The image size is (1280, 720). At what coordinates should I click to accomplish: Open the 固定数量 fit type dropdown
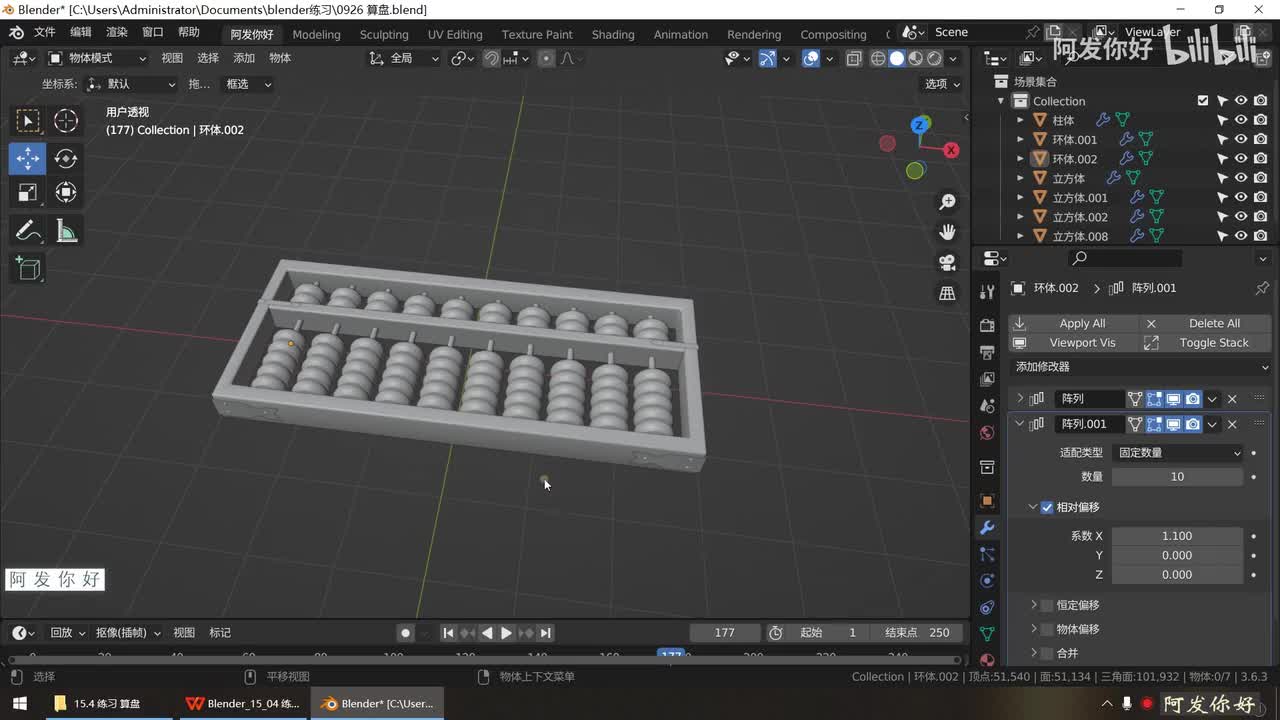(1177, 453)
